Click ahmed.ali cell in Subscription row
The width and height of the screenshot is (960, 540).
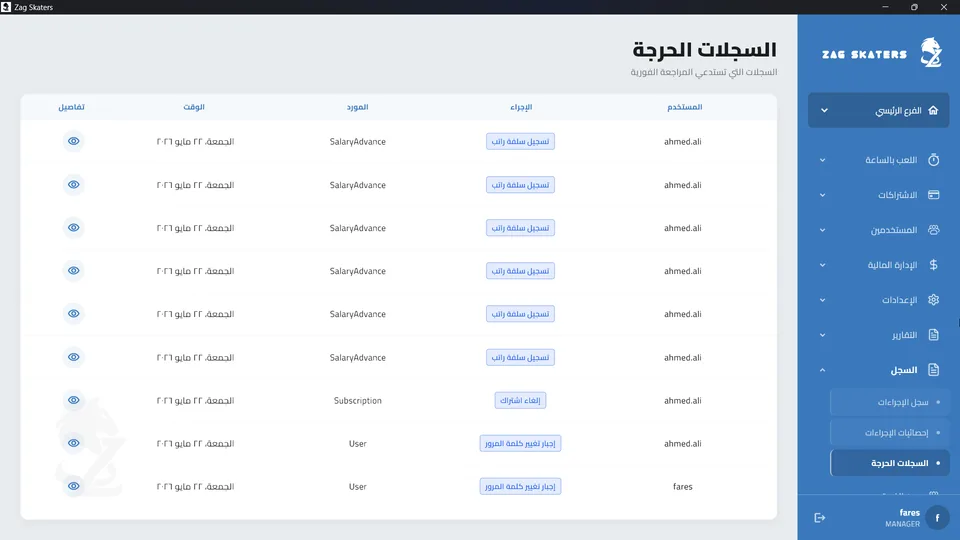pyautogui.click(x=683, y=400)
